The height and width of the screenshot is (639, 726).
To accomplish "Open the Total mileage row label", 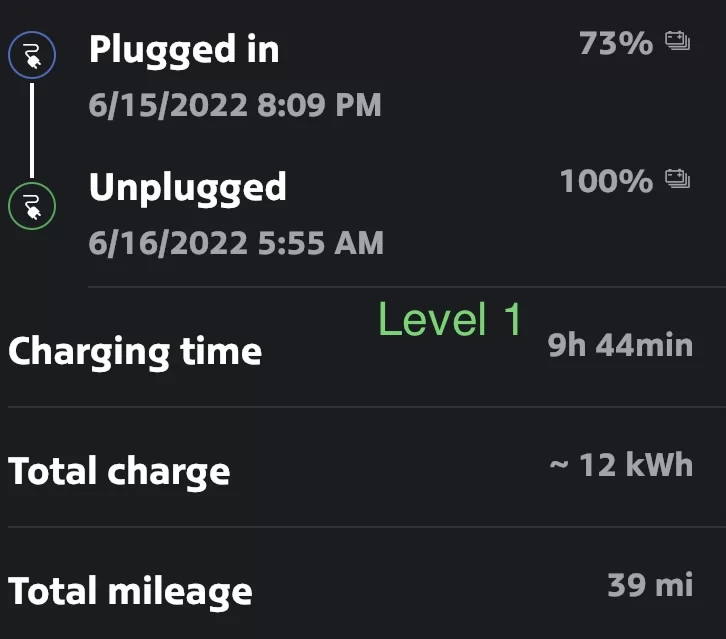I will 130,590.
